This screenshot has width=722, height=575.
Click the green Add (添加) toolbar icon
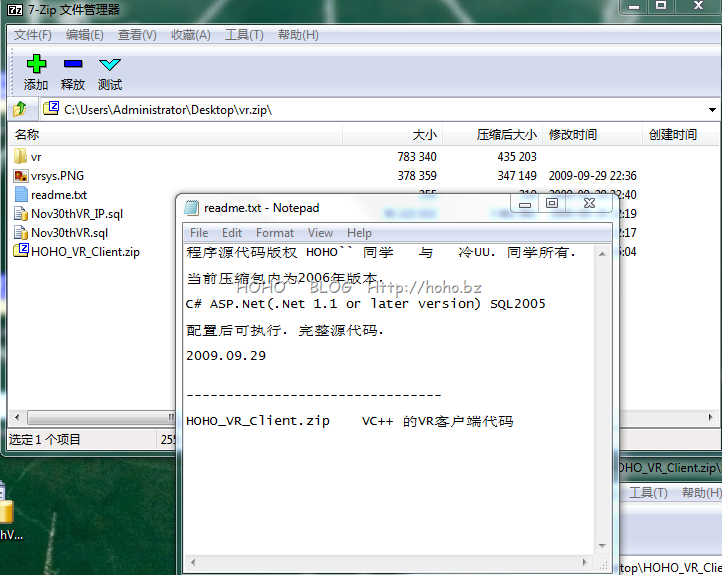(36, 64)
